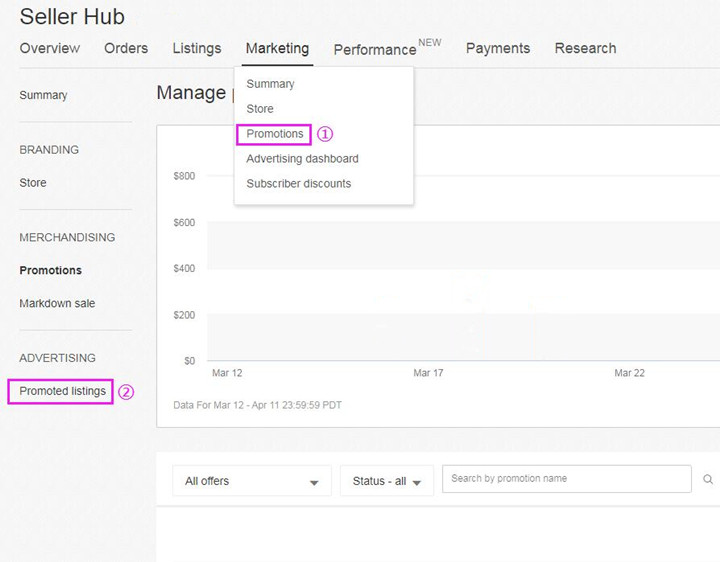720x562 pixels.
Task: Open the Marketing tab
Action: [277, 48]
